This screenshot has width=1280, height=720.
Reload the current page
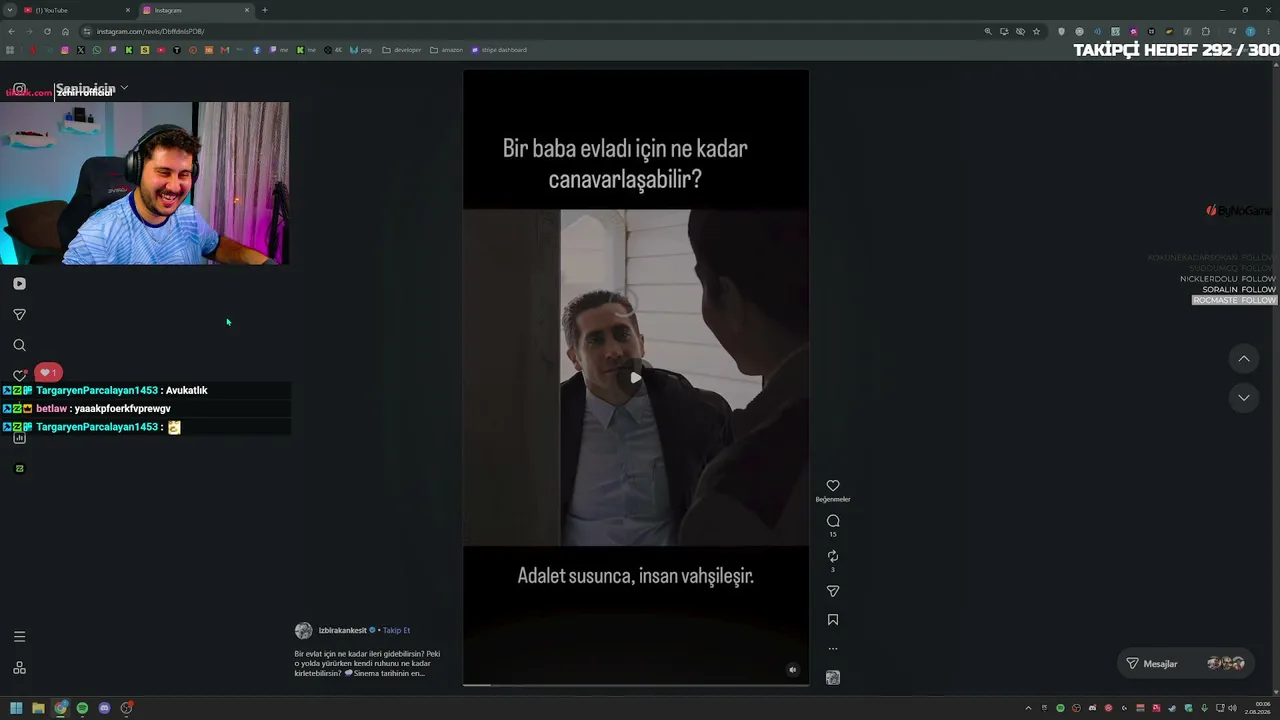click(x=47, y=31)
